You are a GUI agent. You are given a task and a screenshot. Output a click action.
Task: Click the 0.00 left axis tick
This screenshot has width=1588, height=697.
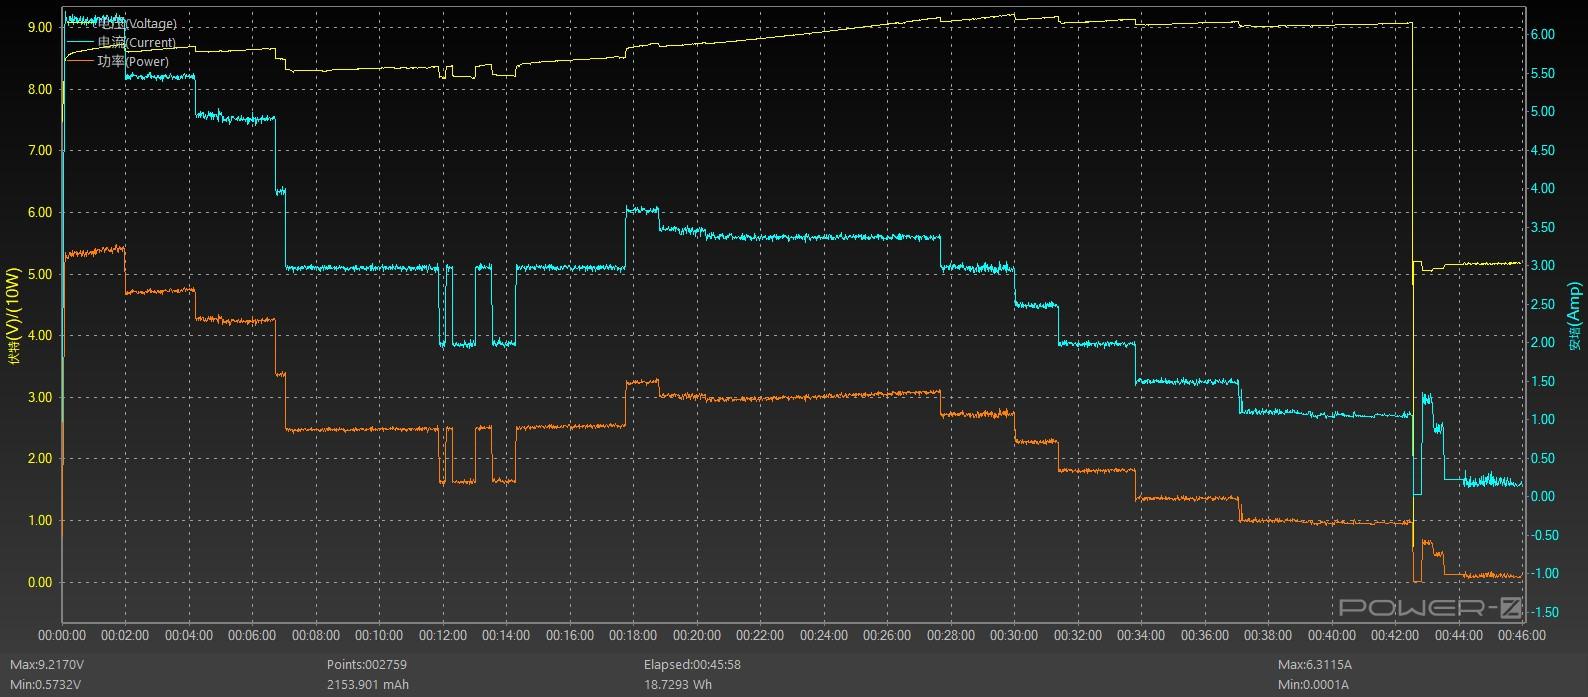click(39, 583)
